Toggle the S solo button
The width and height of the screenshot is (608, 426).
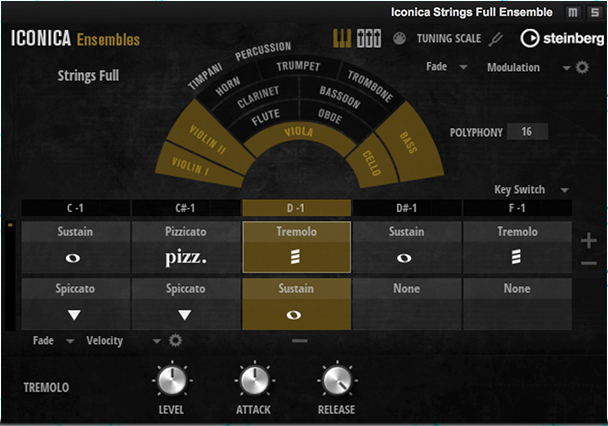pyautogui.click(x=594, y=12)
